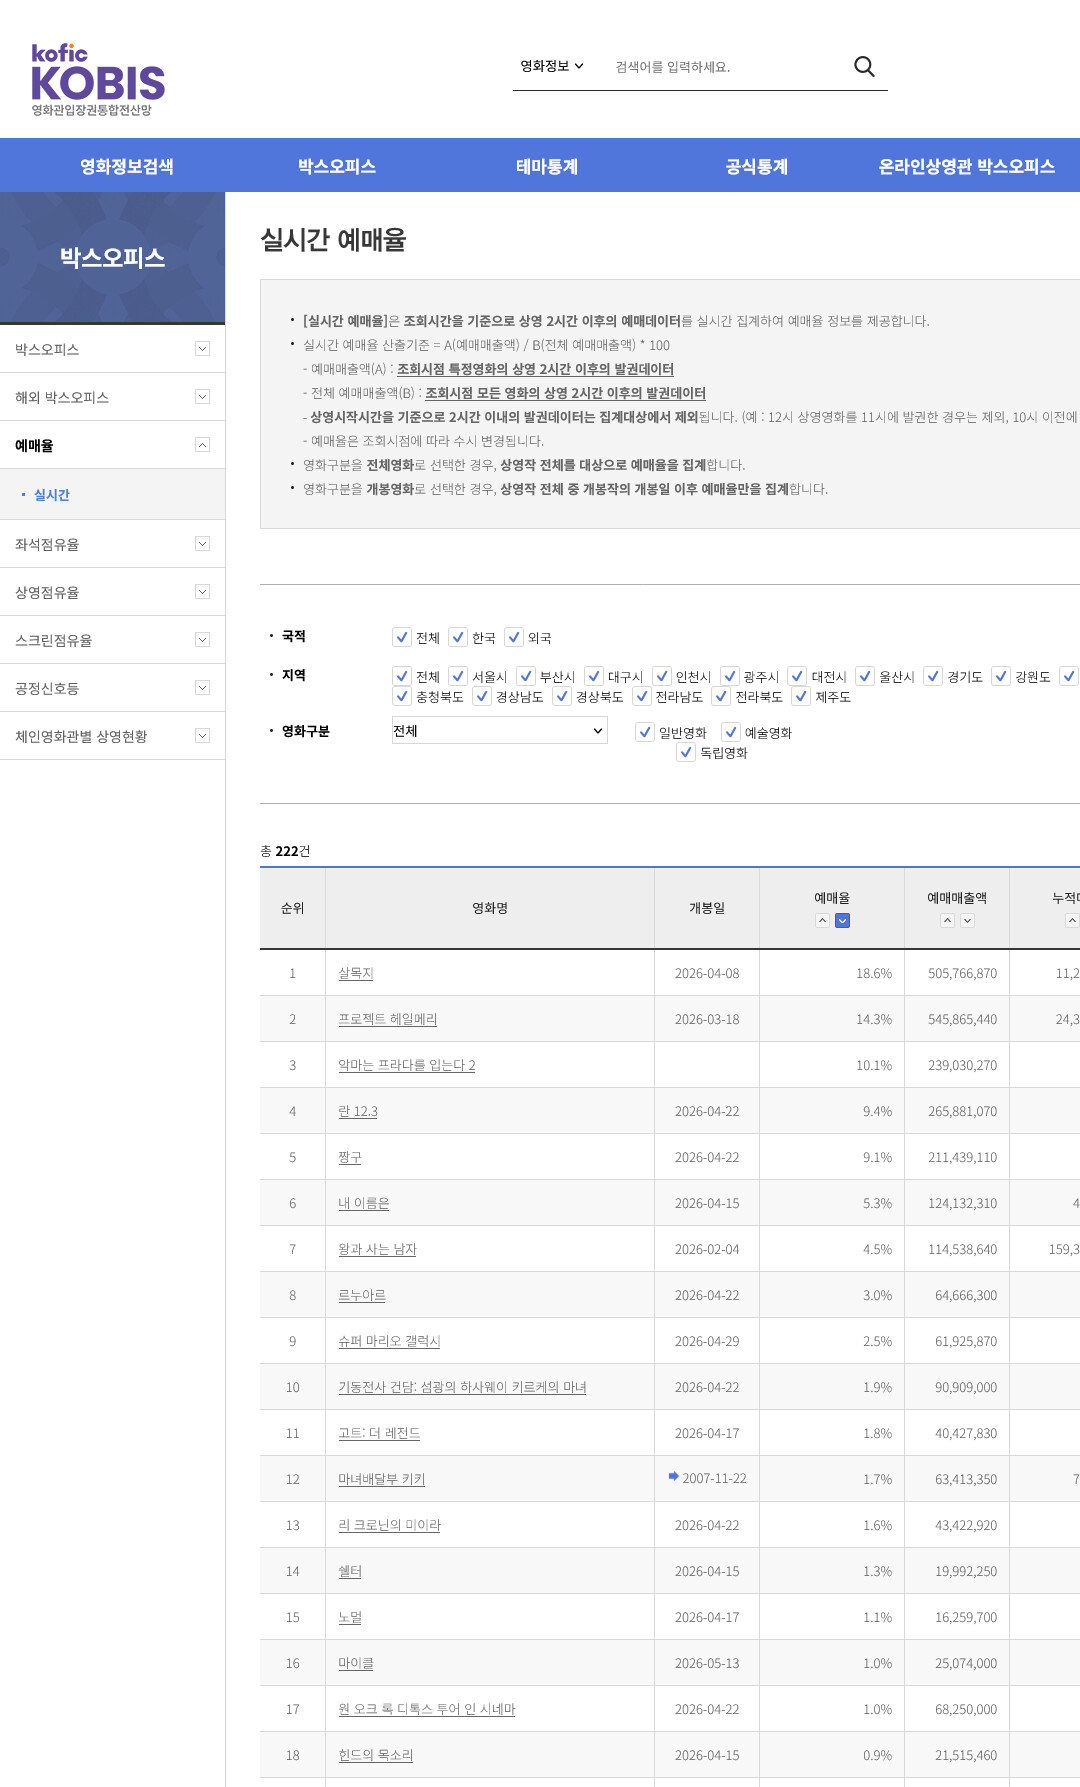
Task: Click the KOBIS logo
Action: 98,80
